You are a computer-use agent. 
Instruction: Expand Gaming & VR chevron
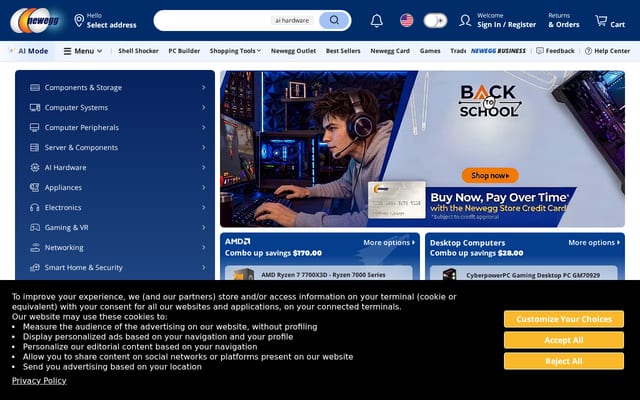[x=204, y=227]
